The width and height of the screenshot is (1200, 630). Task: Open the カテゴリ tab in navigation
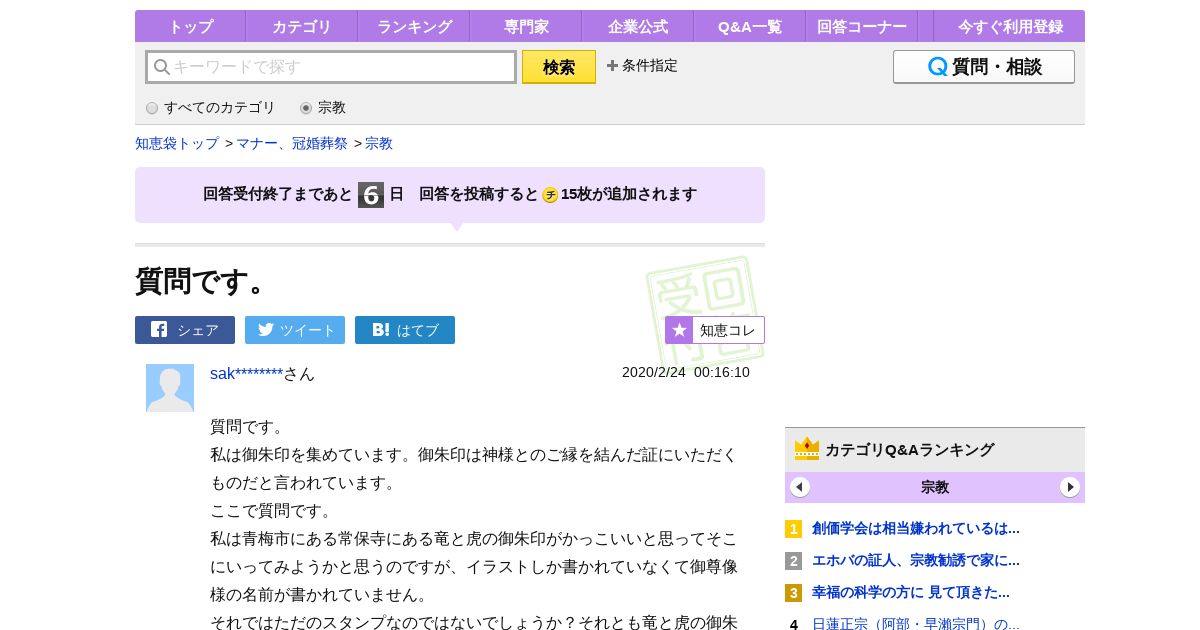(301, 27)
